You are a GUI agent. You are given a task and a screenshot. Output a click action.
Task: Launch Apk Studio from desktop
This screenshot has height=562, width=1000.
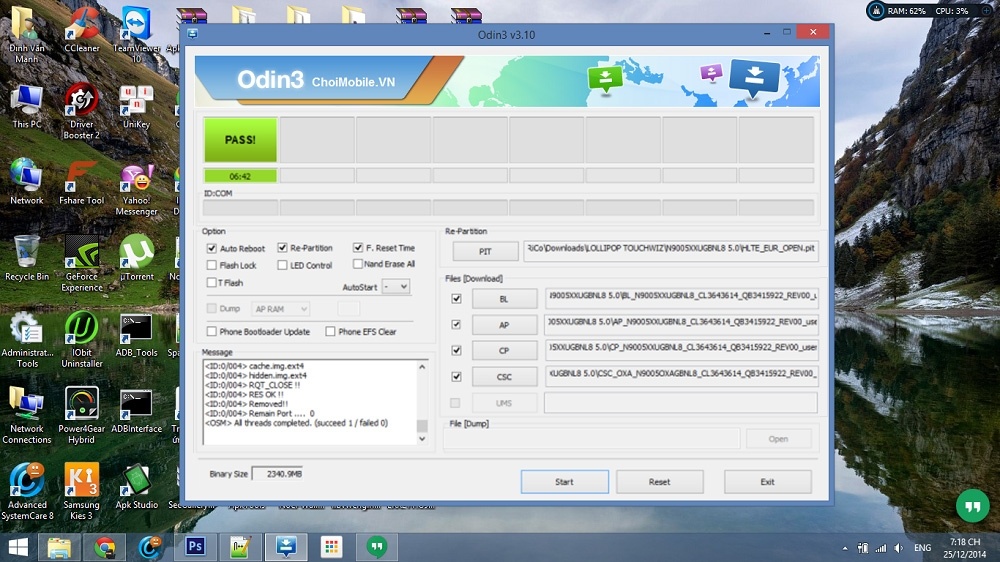click(136, 487)
